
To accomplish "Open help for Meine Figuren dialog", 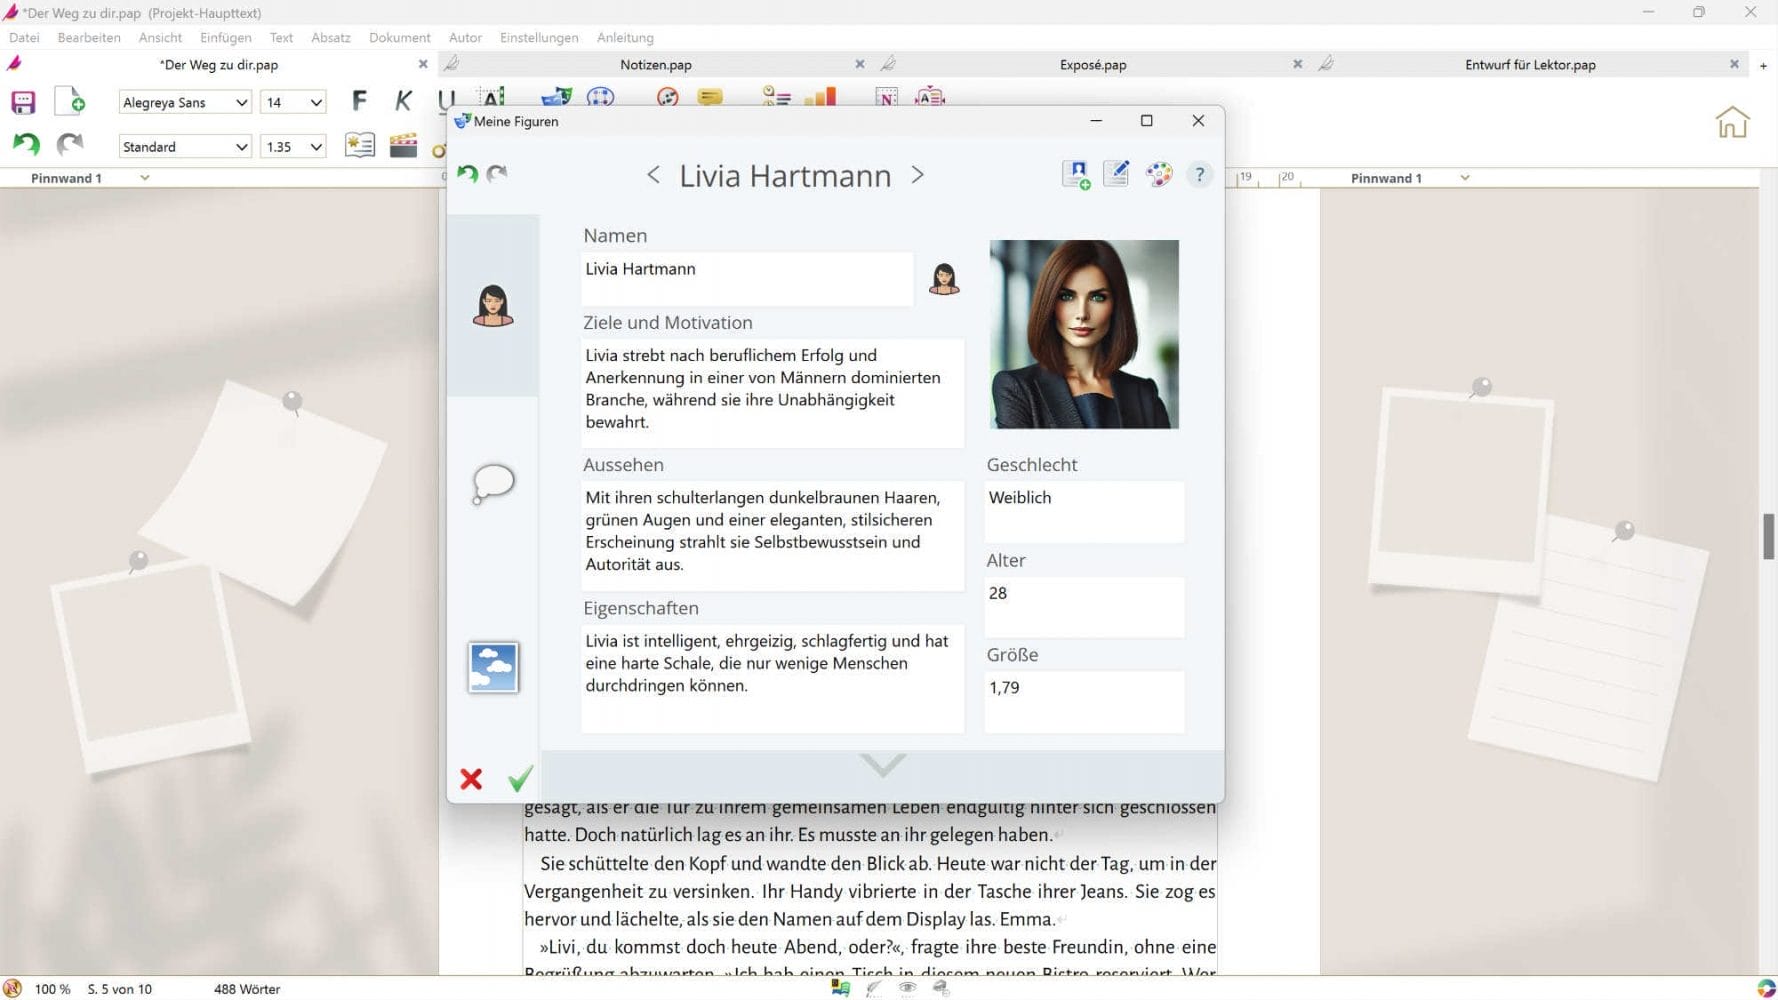I will pyautogui.click(x=1199, y=175).
